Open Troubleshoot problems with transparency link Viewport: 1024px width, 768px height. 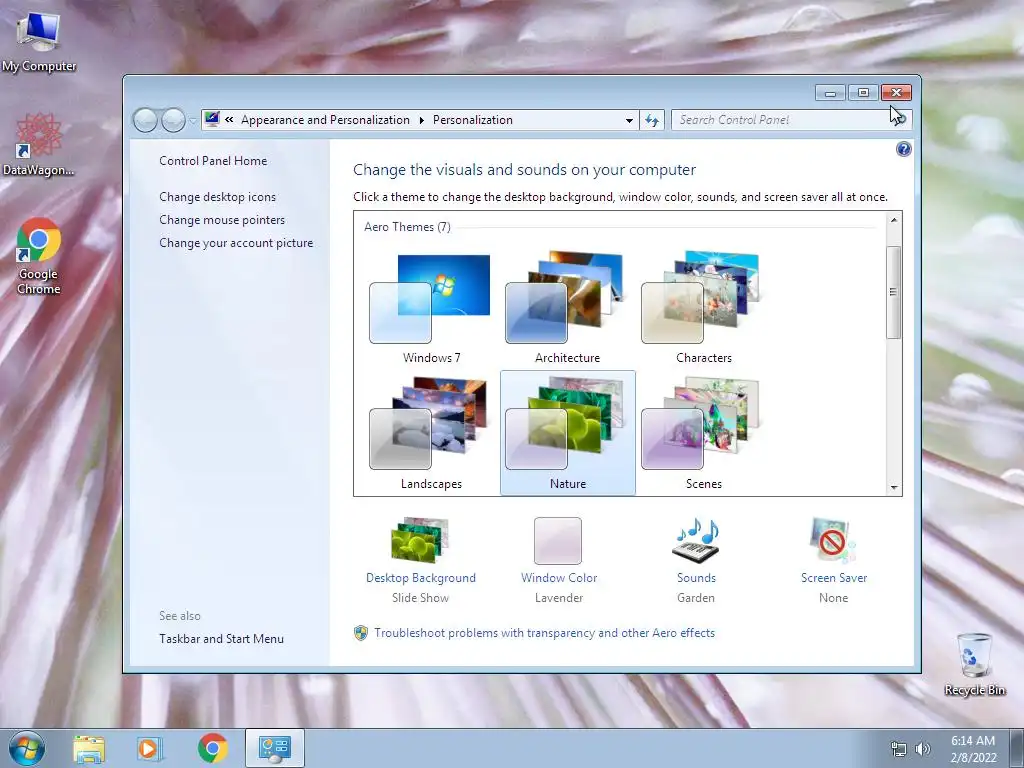coord(544,633)
